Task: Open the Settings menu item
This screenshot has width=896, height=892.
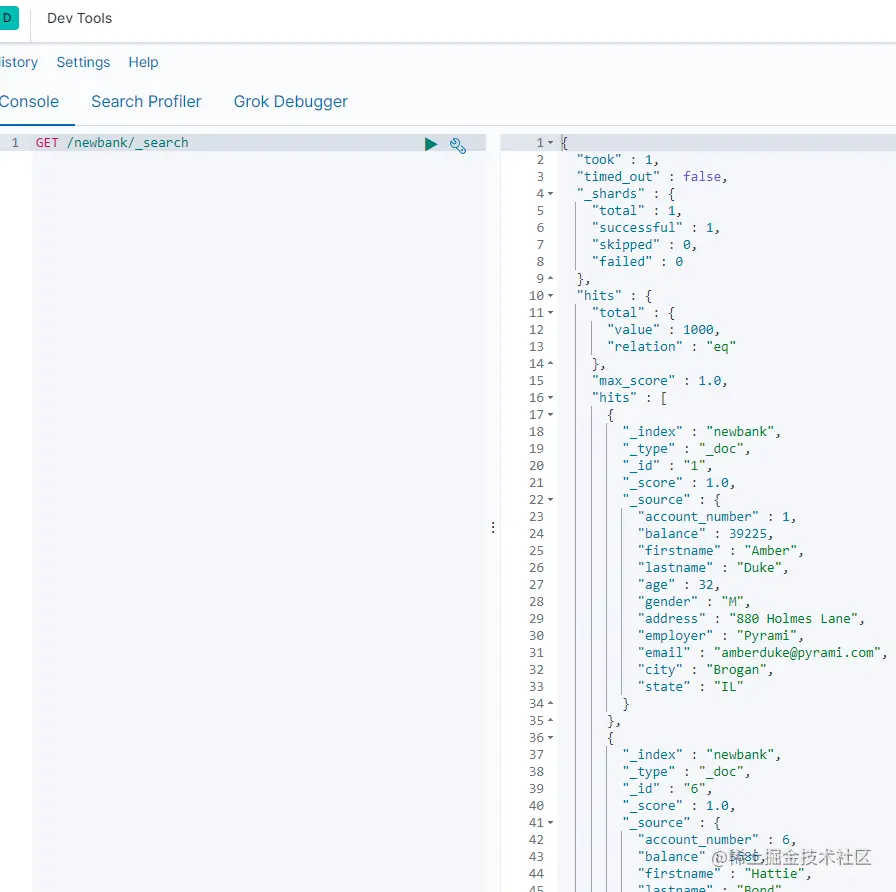Action: coord(83,62)
